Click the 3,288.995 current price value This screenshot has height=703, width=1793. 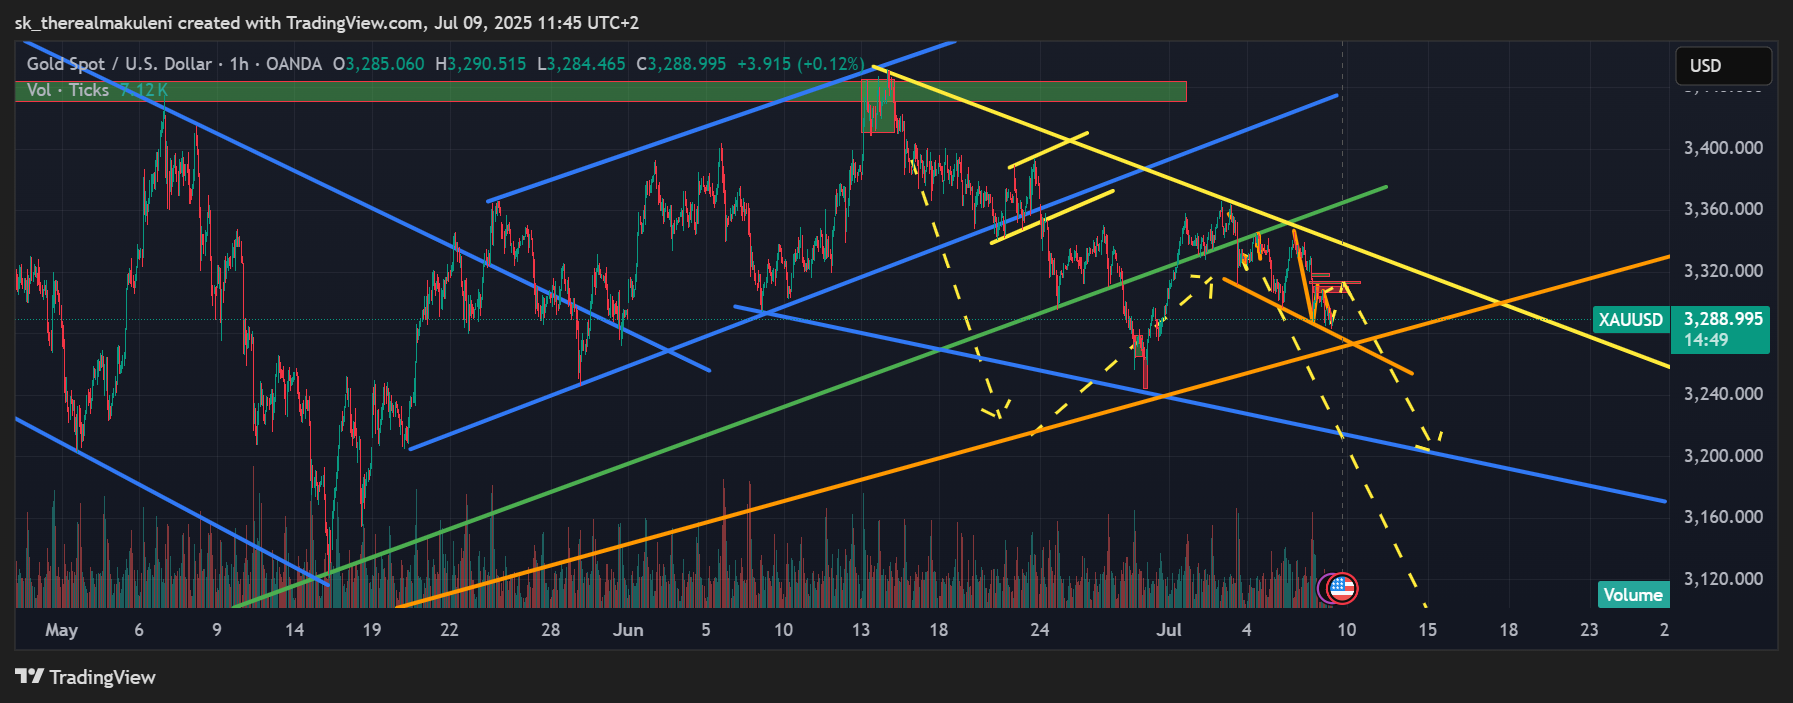(x=1723, y=319)
